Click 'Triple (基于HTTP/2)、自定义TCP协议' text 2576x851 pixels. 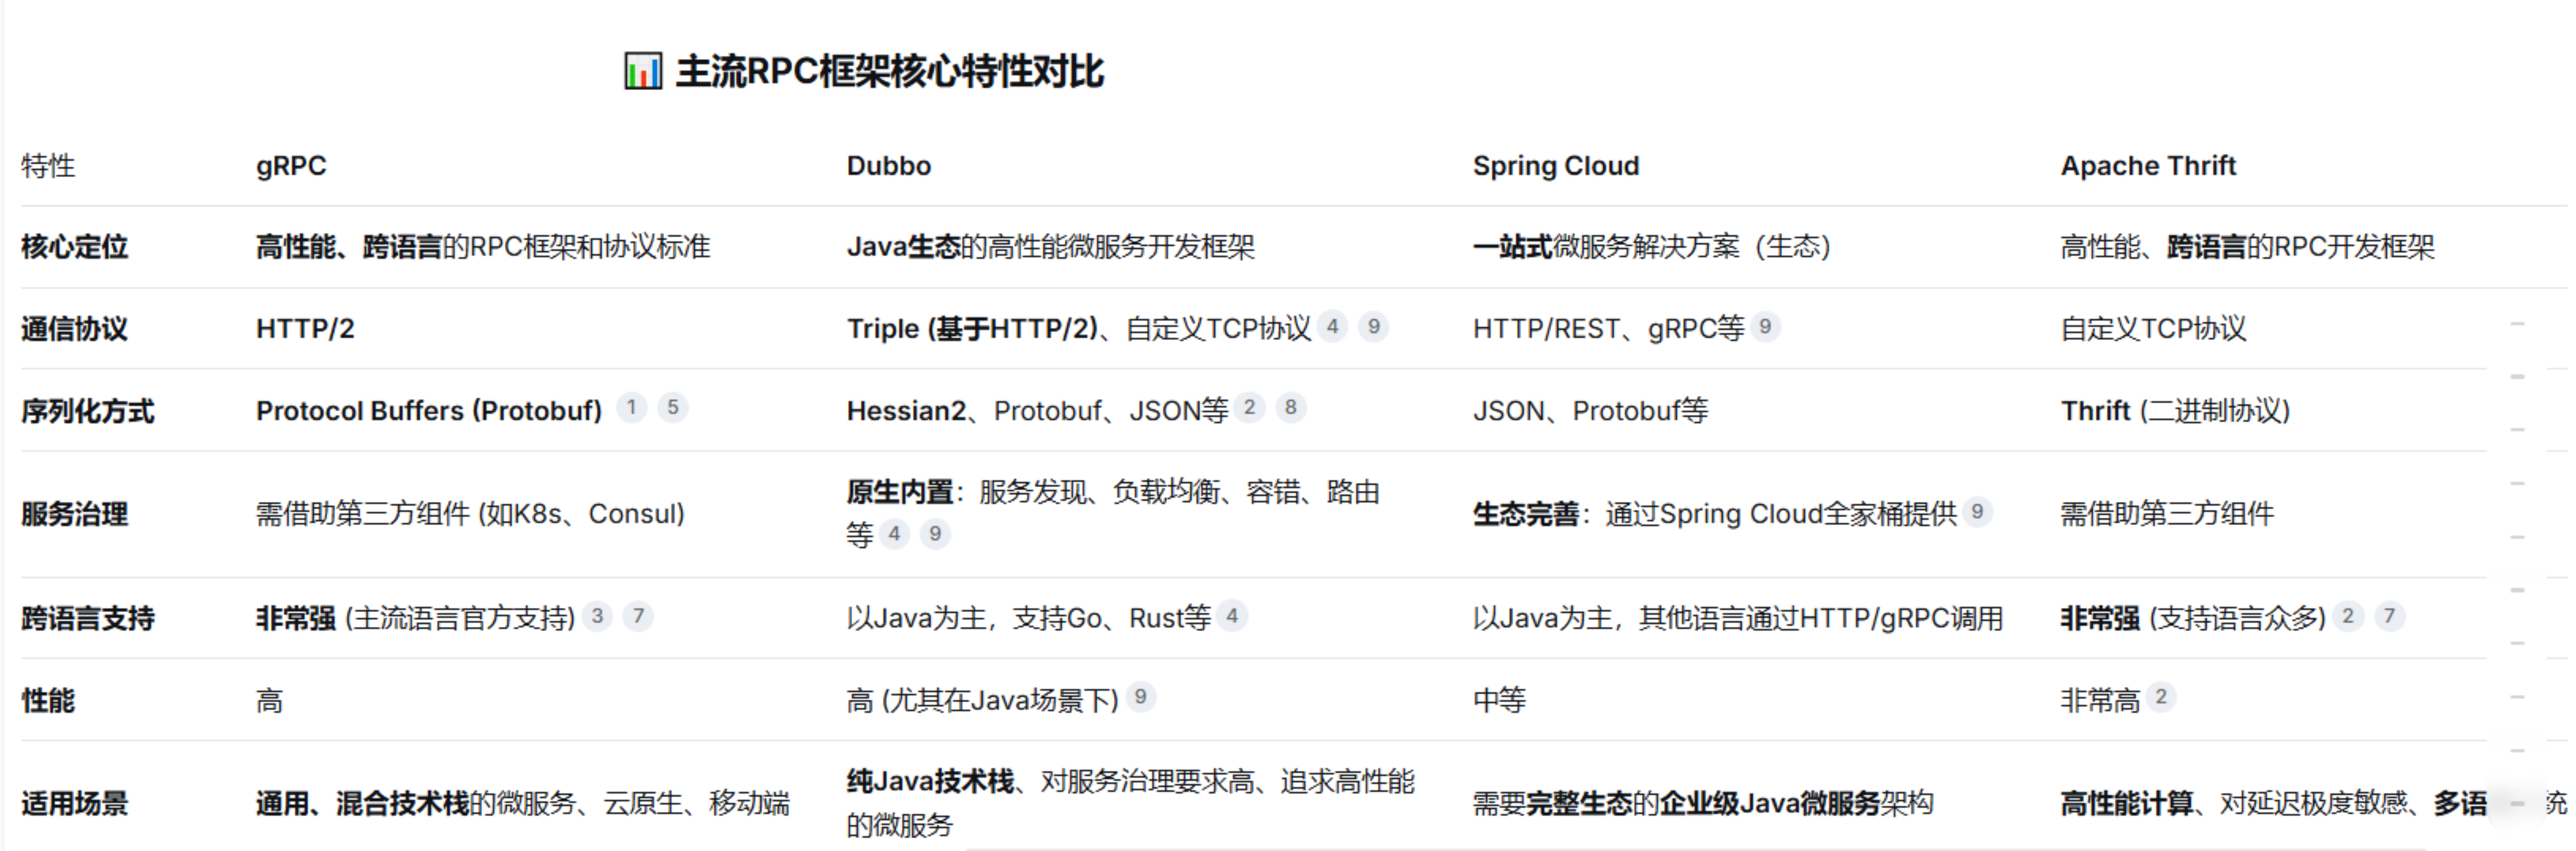pyautogui.click(x=1079, y=329)
